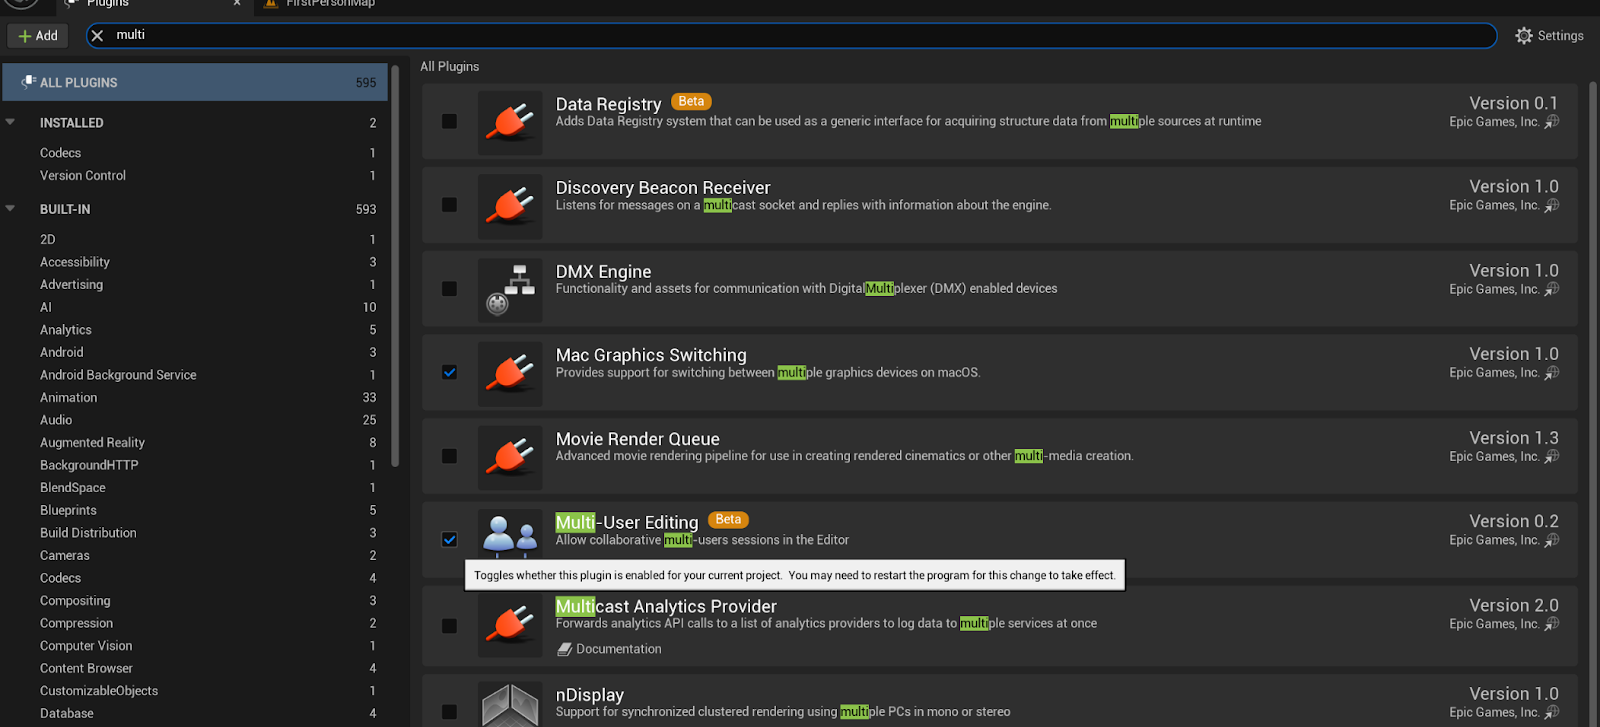Screen dimensions: 1600x727
Task: Select the CustomizableObjects category
Action: point(195,691)
